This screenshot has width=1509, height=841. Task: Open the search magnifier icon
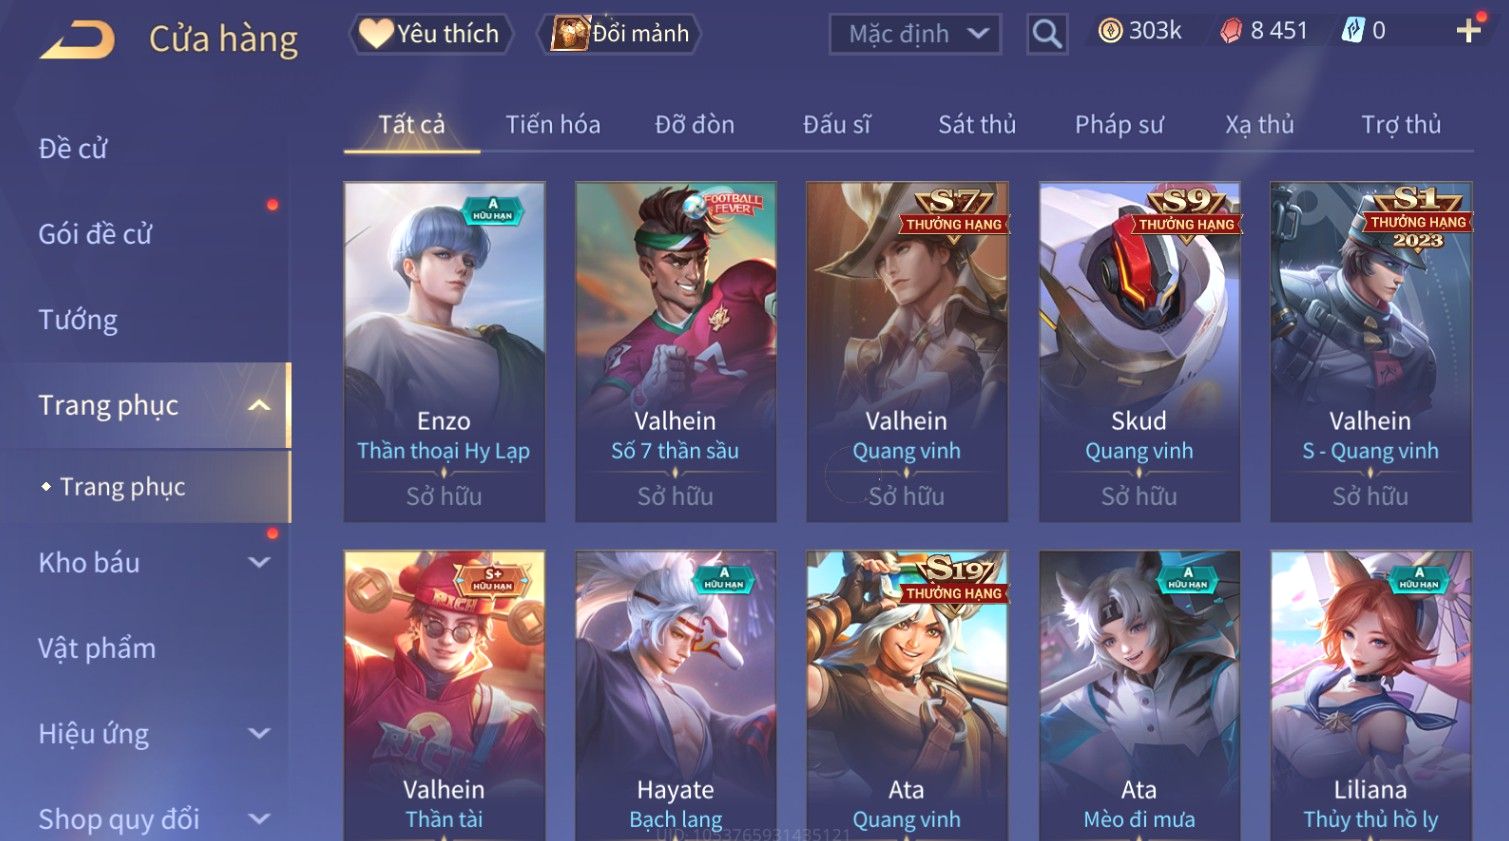pos(1047,34)
